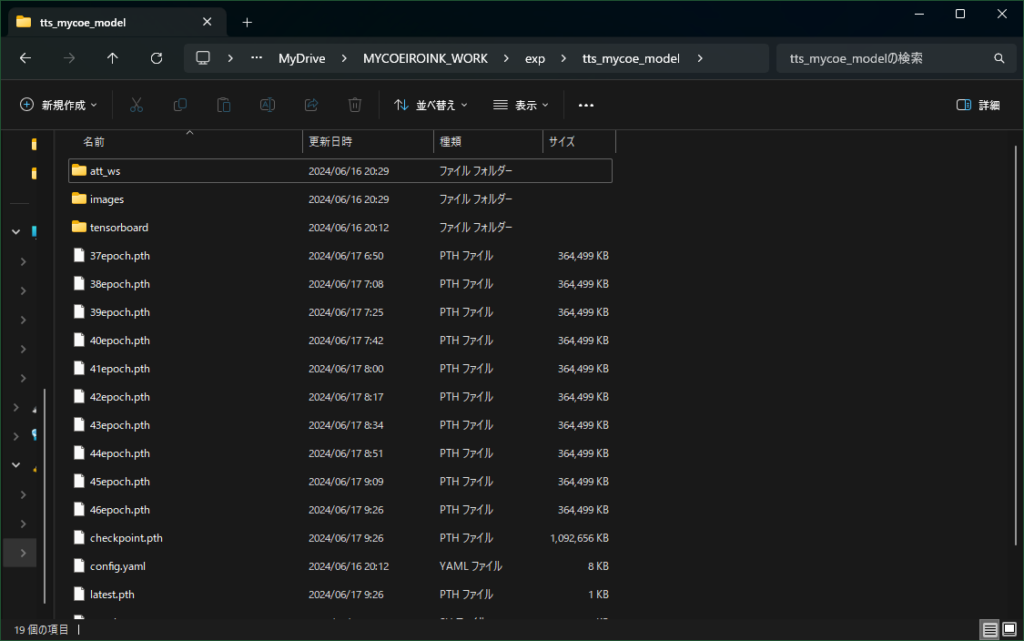Go up one folder level
This screenshot has width=1024, height=641.
pos(112,58)
